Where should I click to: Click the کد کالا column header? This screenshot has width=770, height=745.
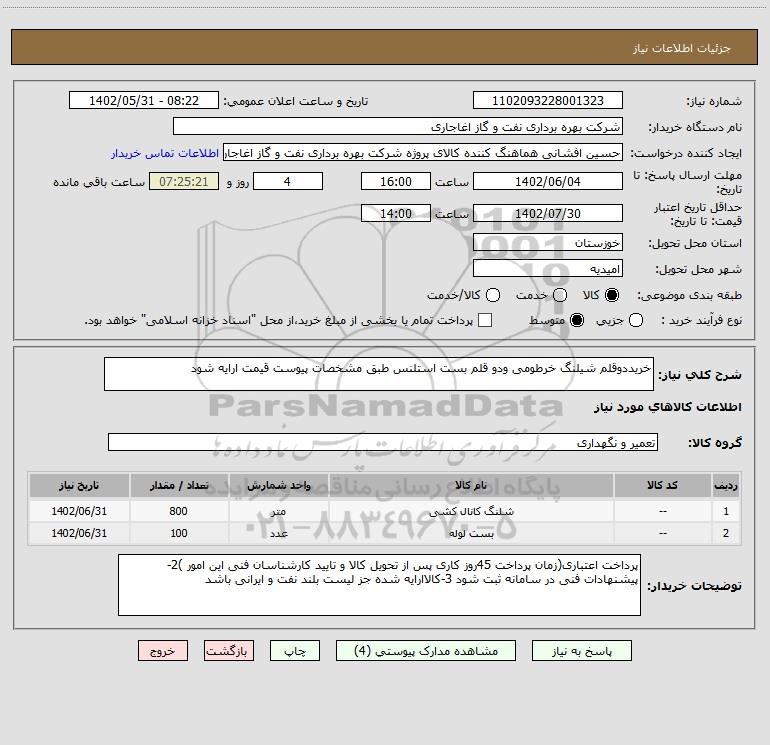[x=662, y=486]
